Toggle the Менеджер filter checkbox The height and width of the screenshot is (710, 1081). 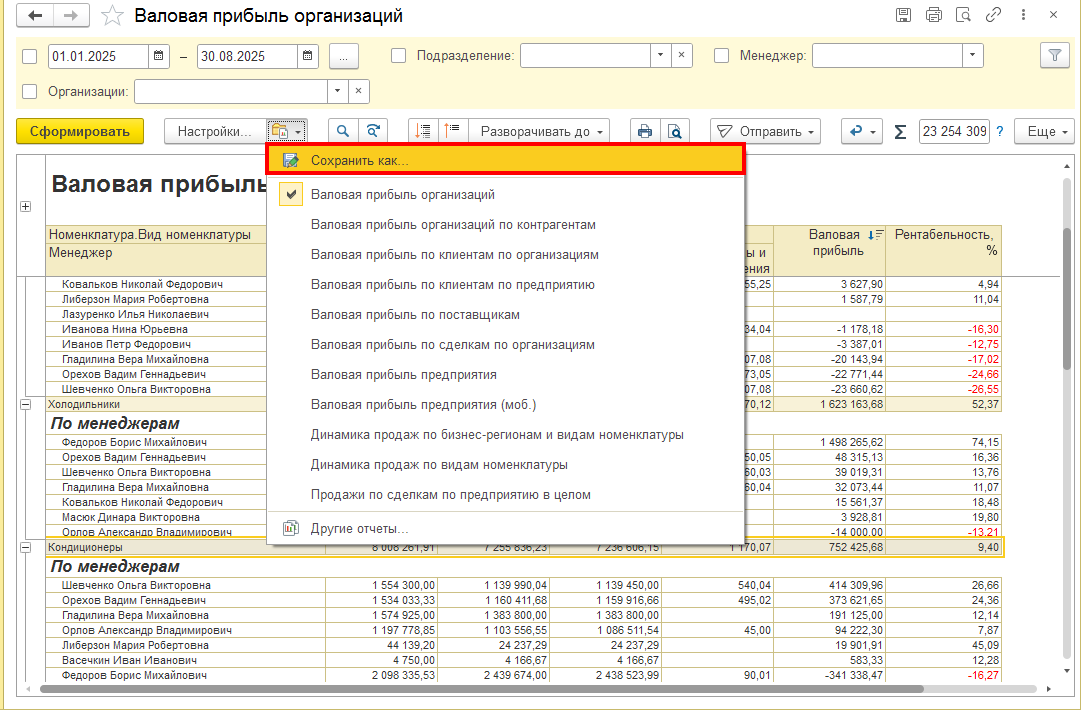tap(721, 56)
